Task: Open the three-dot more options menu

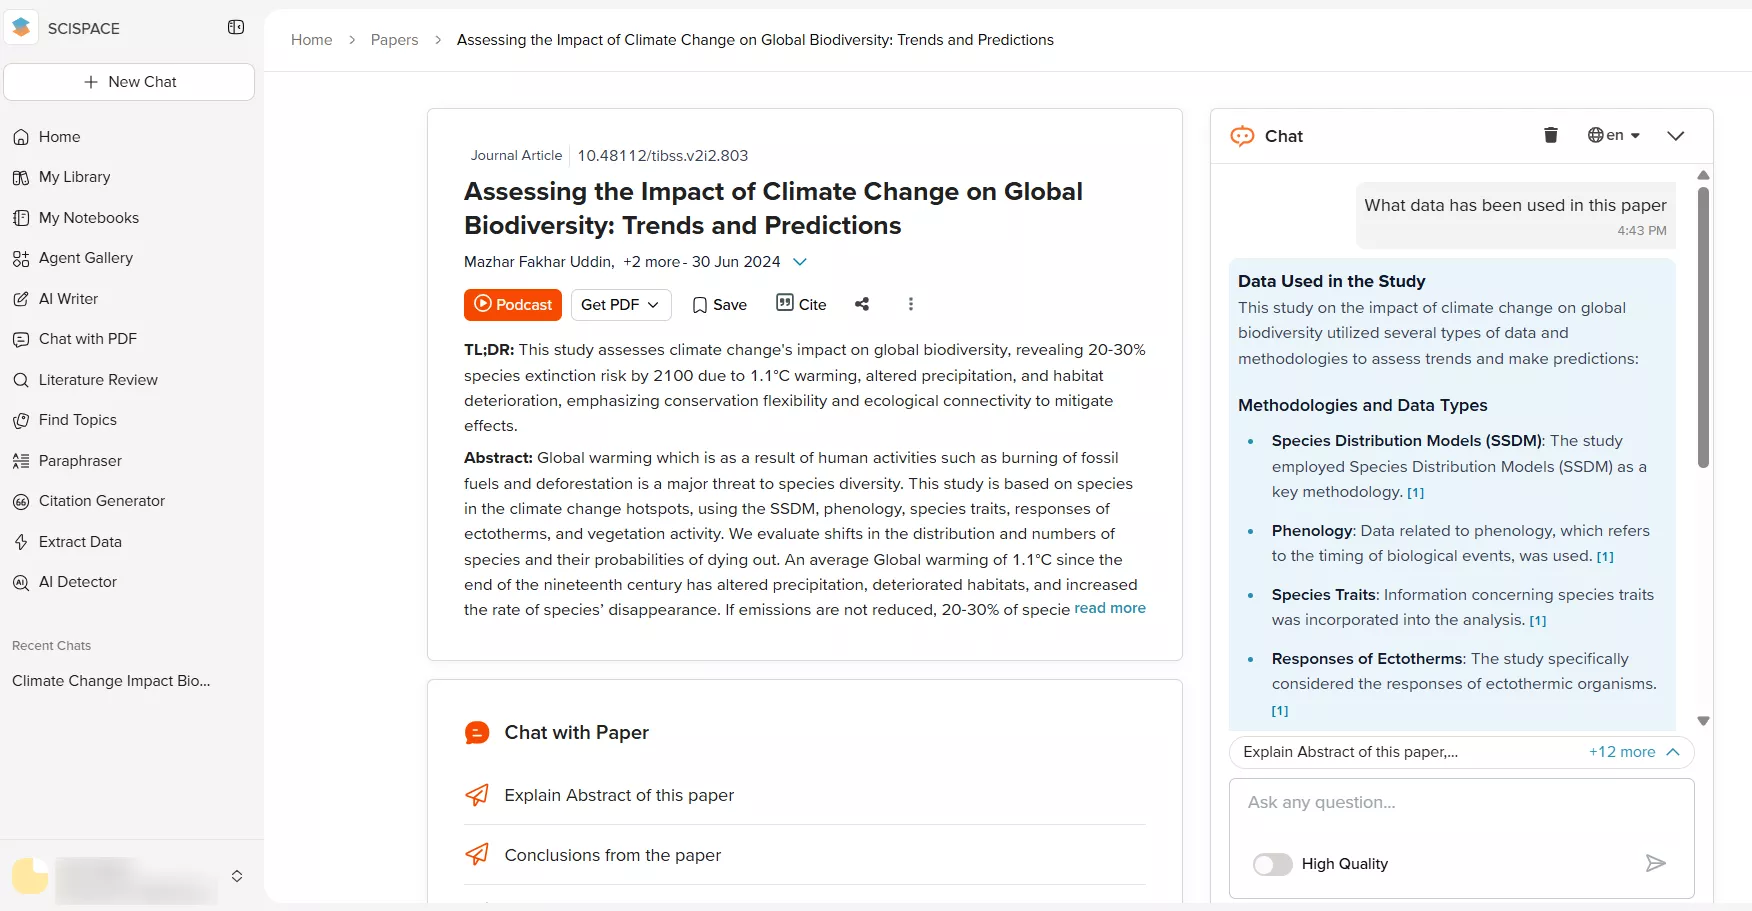Action: click(x=910, y=304)
